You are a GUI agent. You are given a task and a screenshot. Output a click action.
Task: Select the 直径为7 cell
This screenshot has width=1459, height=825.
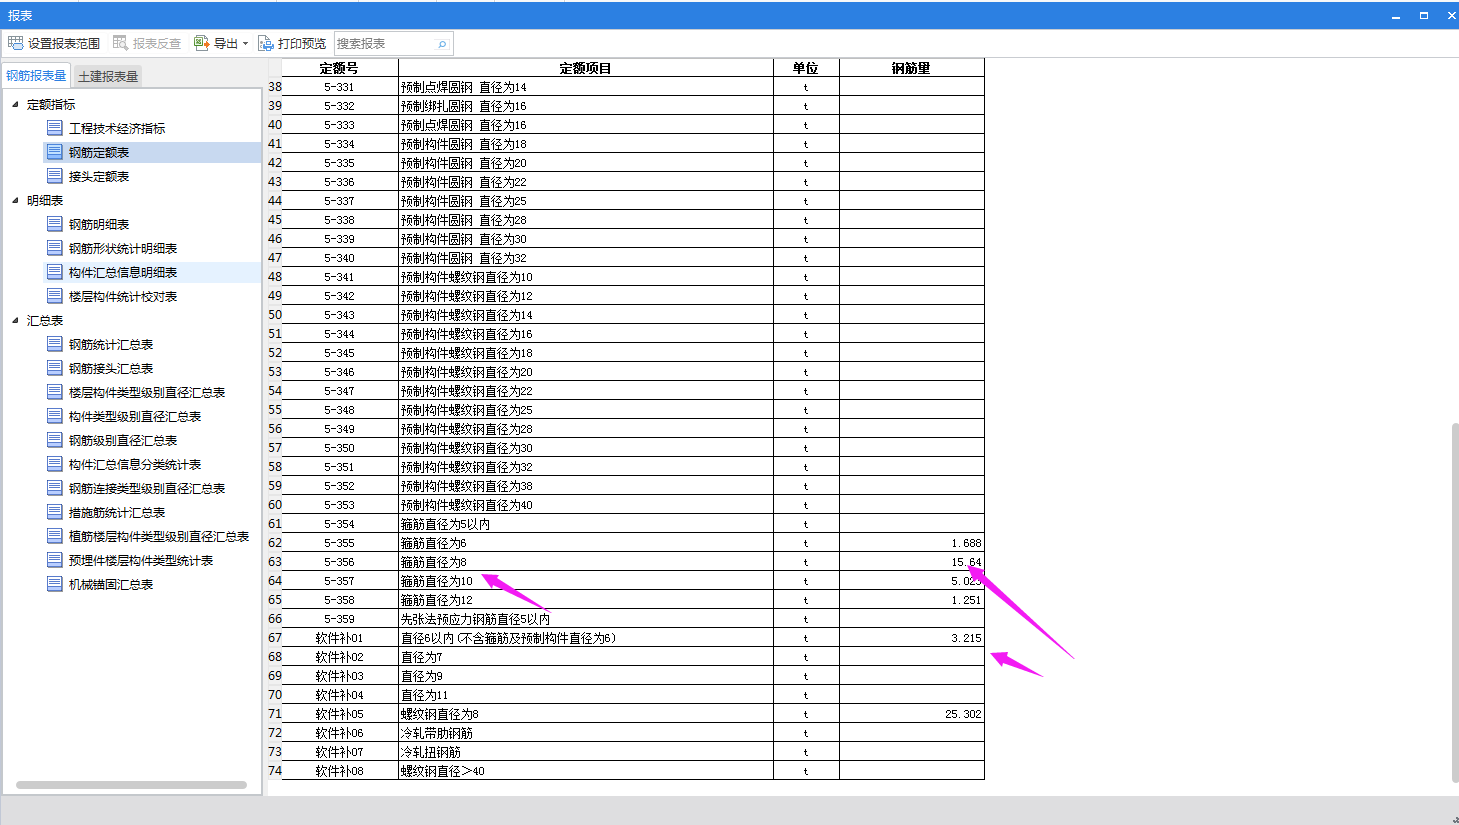point(585,657)
